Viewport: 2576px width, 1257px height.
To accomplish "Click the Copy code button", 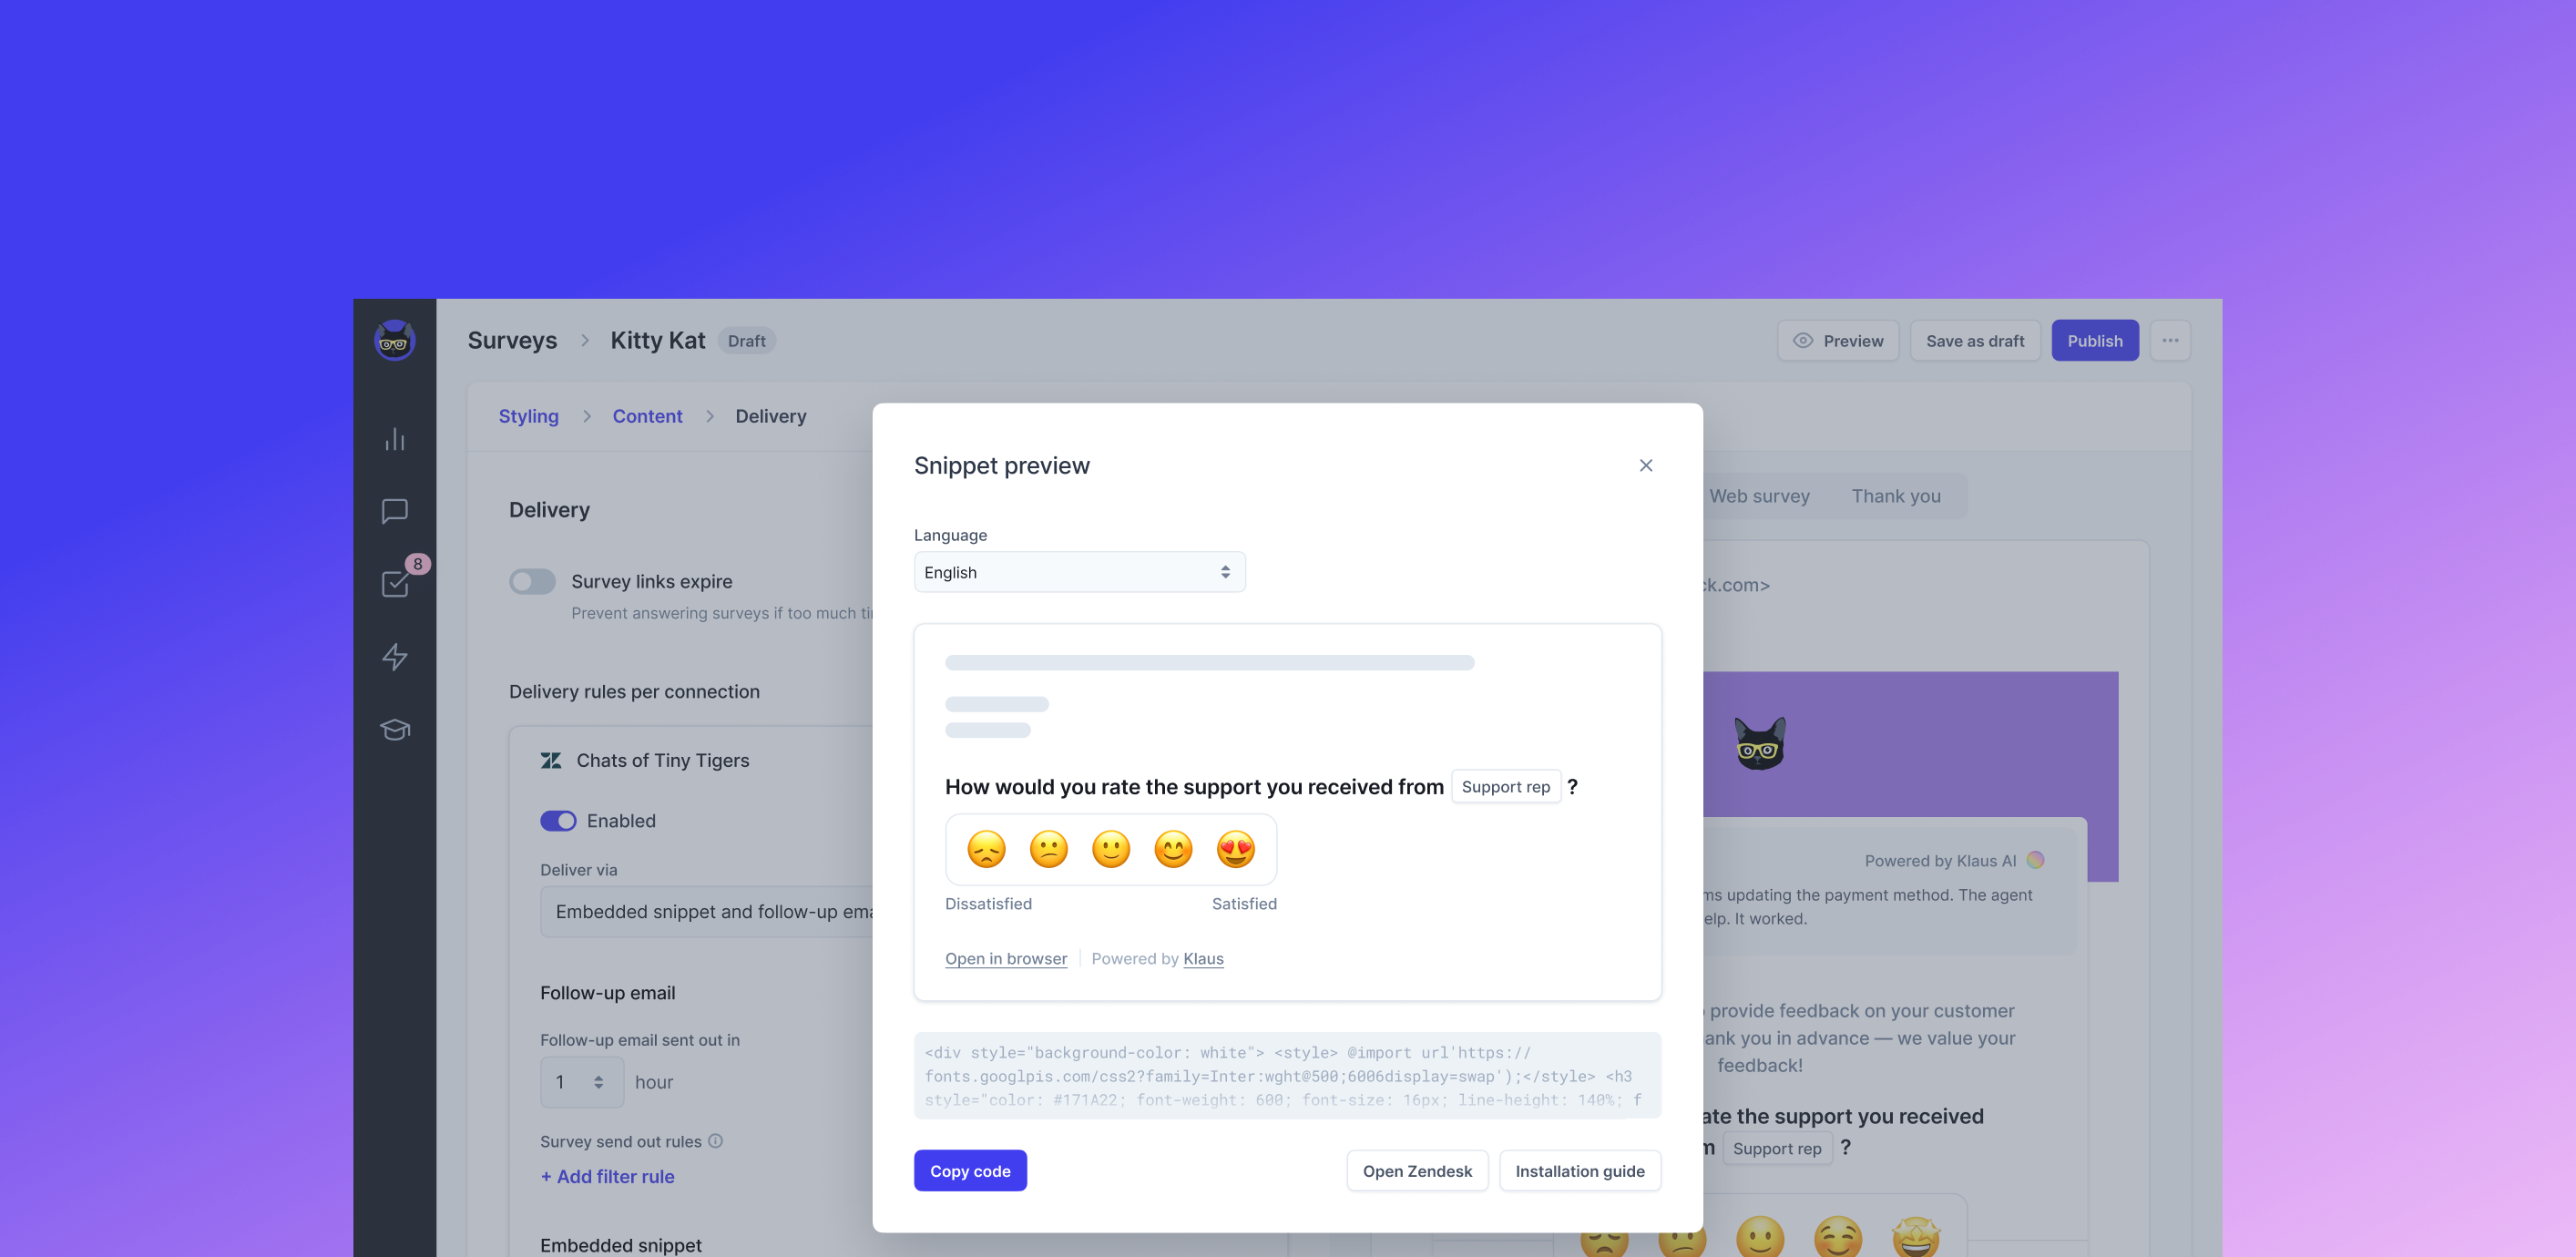I will point(971,1170).
